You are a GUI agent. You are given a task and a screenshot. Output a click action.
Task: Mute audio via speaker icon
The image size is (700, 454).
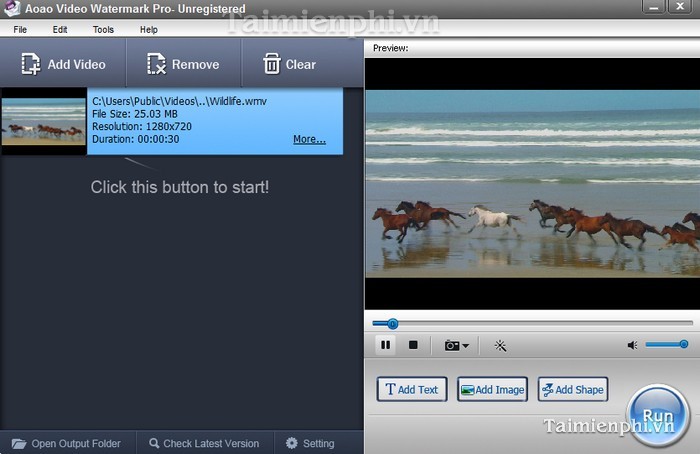(x=632, y=345)
